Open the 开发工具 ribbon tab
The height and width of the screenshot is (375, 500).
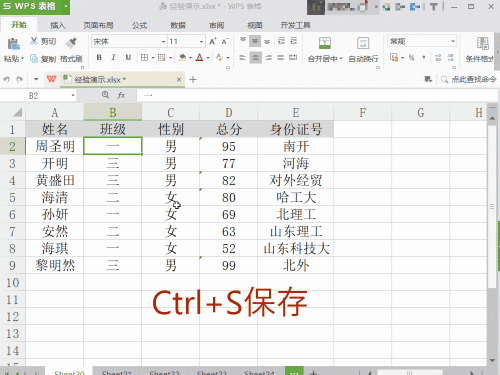click(295, 25)
